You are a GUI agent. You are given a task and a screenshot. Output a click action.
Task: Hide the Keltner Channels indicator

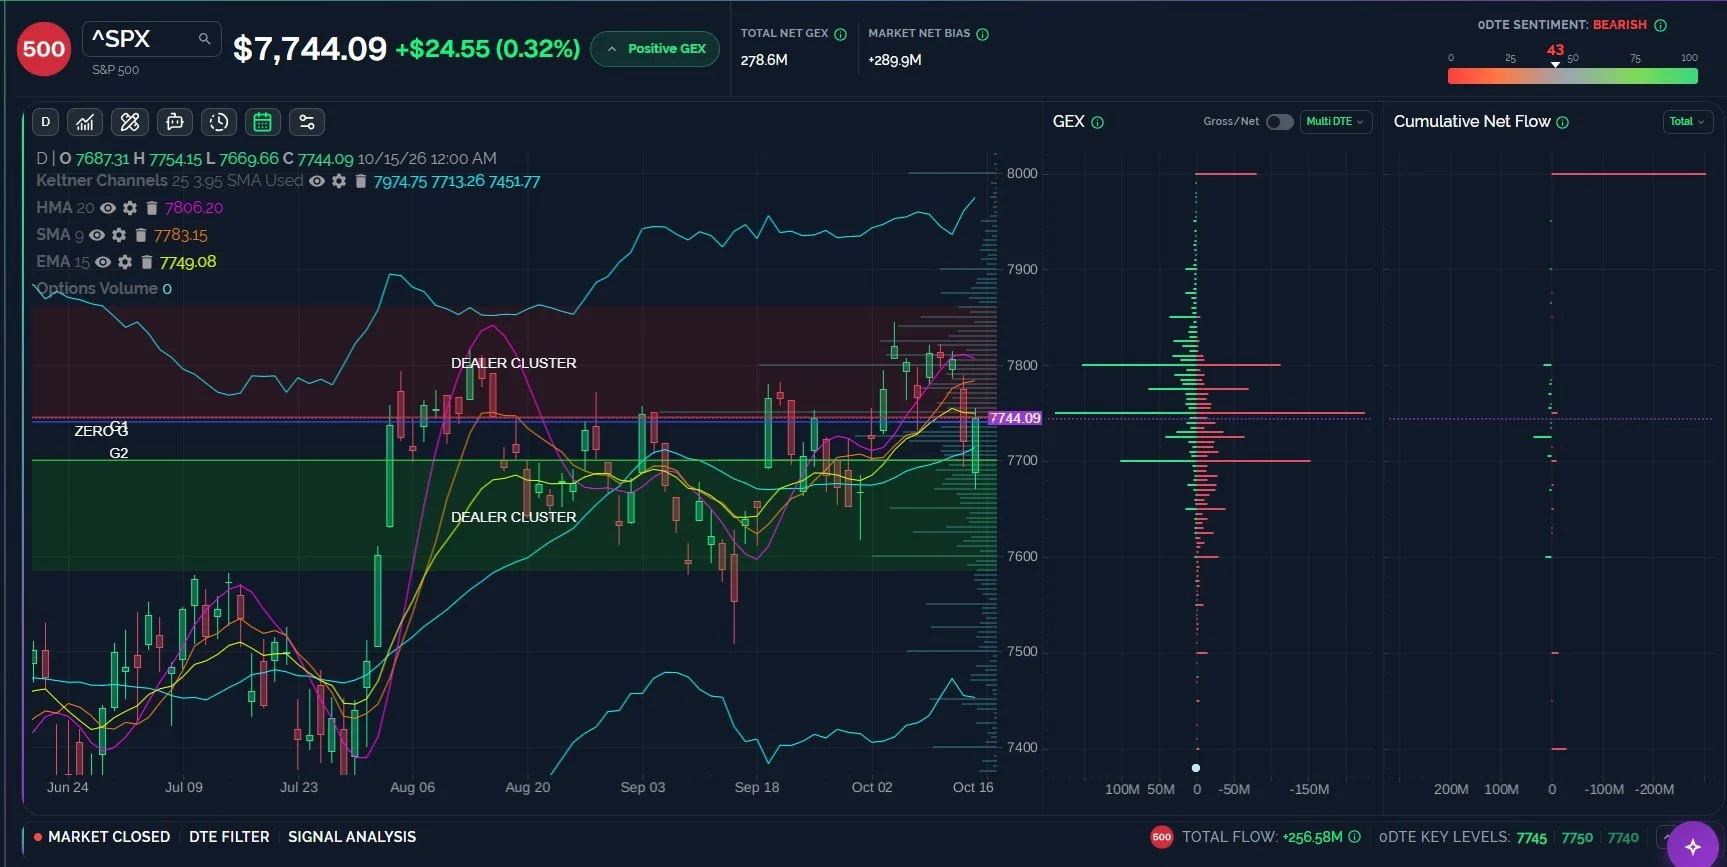point(317,181)
